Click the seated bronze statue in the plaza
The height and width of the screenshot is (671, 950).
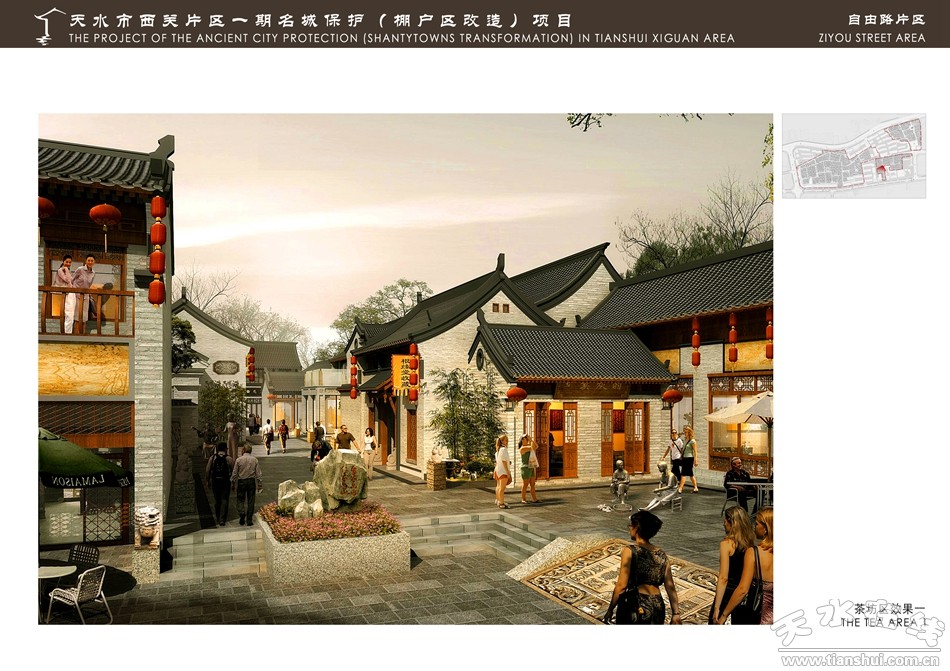point(620,484)
